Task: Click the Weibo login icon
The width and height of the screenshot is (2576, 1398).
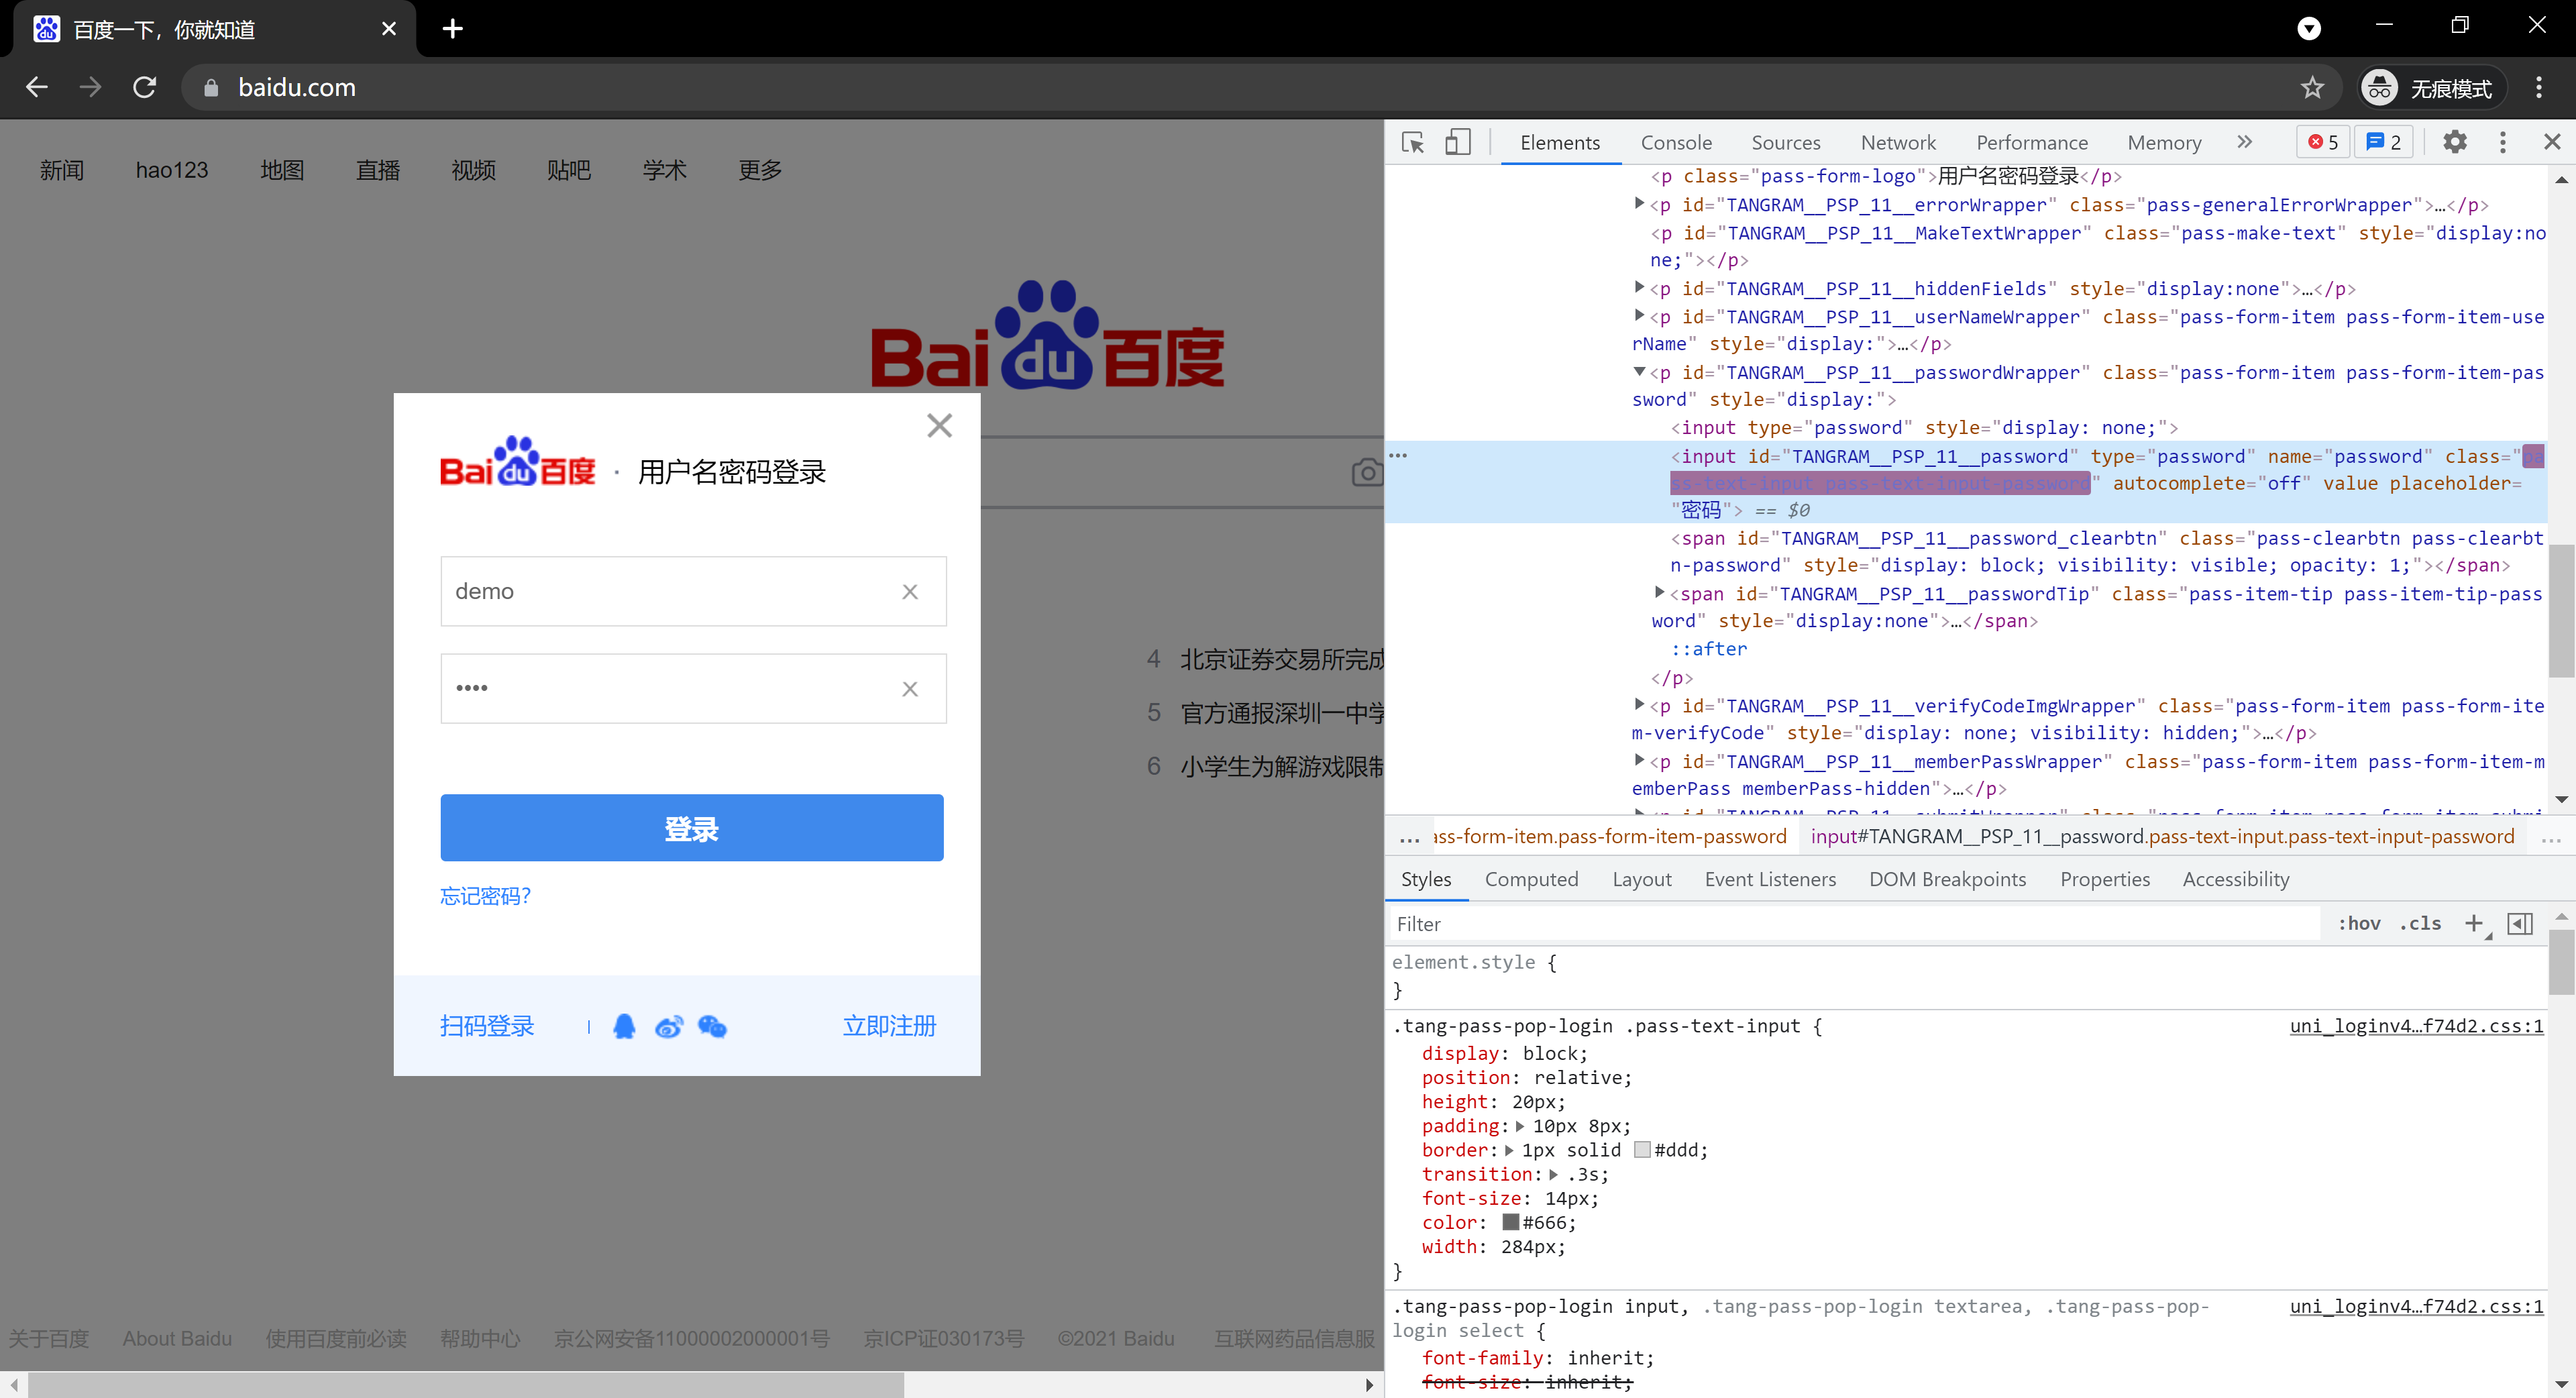Action: tap(668, 1026)
